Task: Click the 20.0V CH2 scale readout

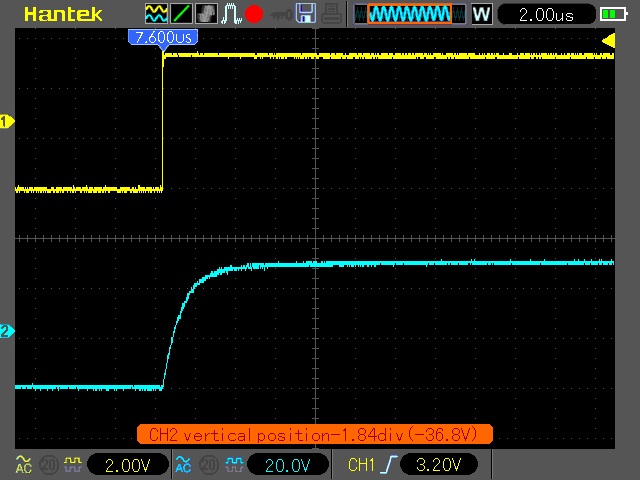Action: point(288,465)
